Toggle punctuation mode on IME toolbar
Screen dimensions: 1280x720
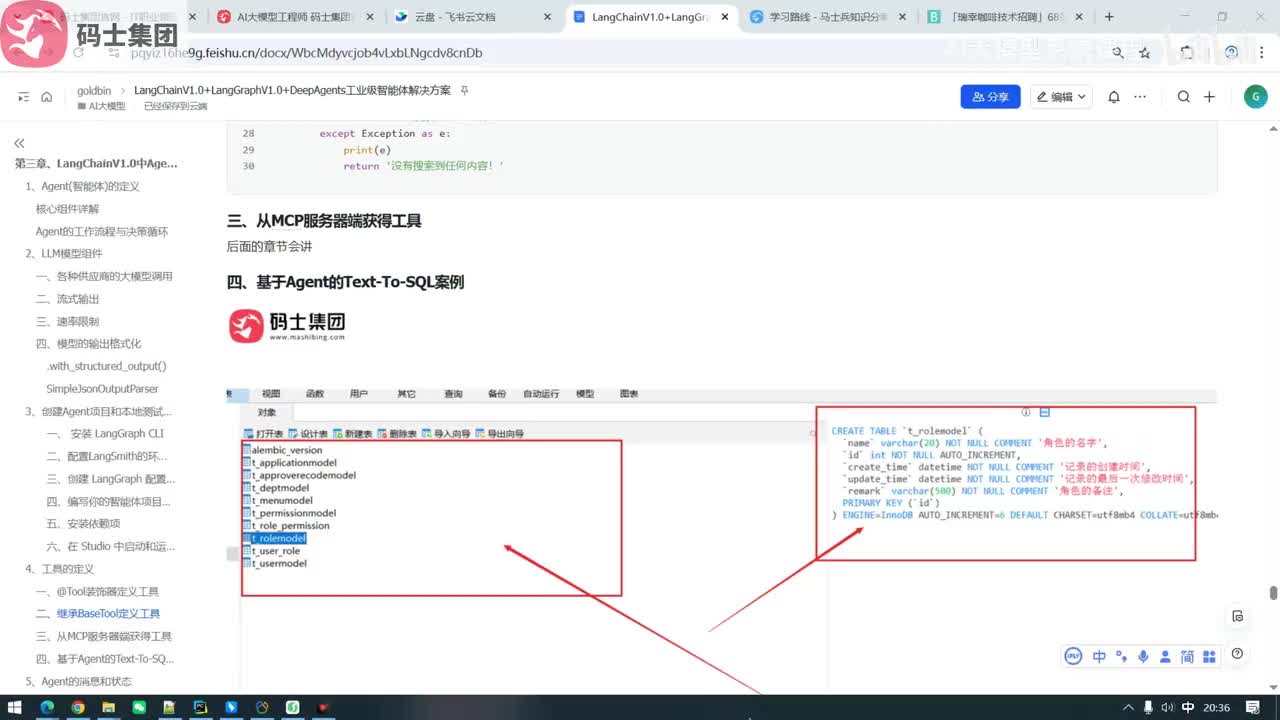point(1121,656)
